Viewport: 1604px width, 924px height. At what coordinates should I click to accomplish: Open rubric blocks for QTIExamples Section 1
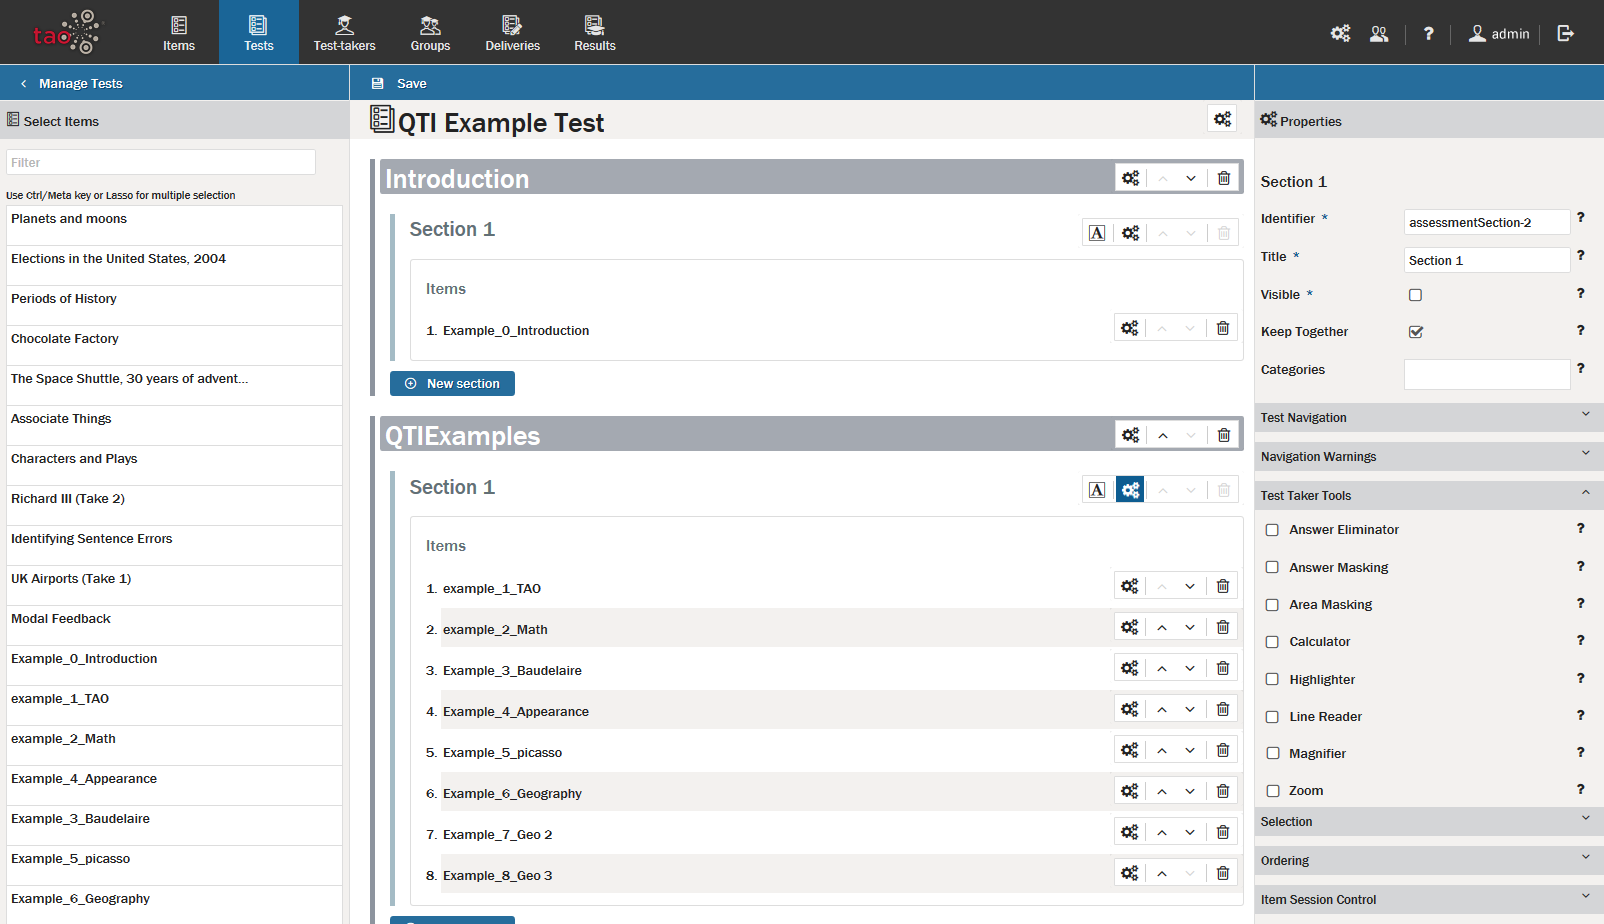coord(1097,490)
